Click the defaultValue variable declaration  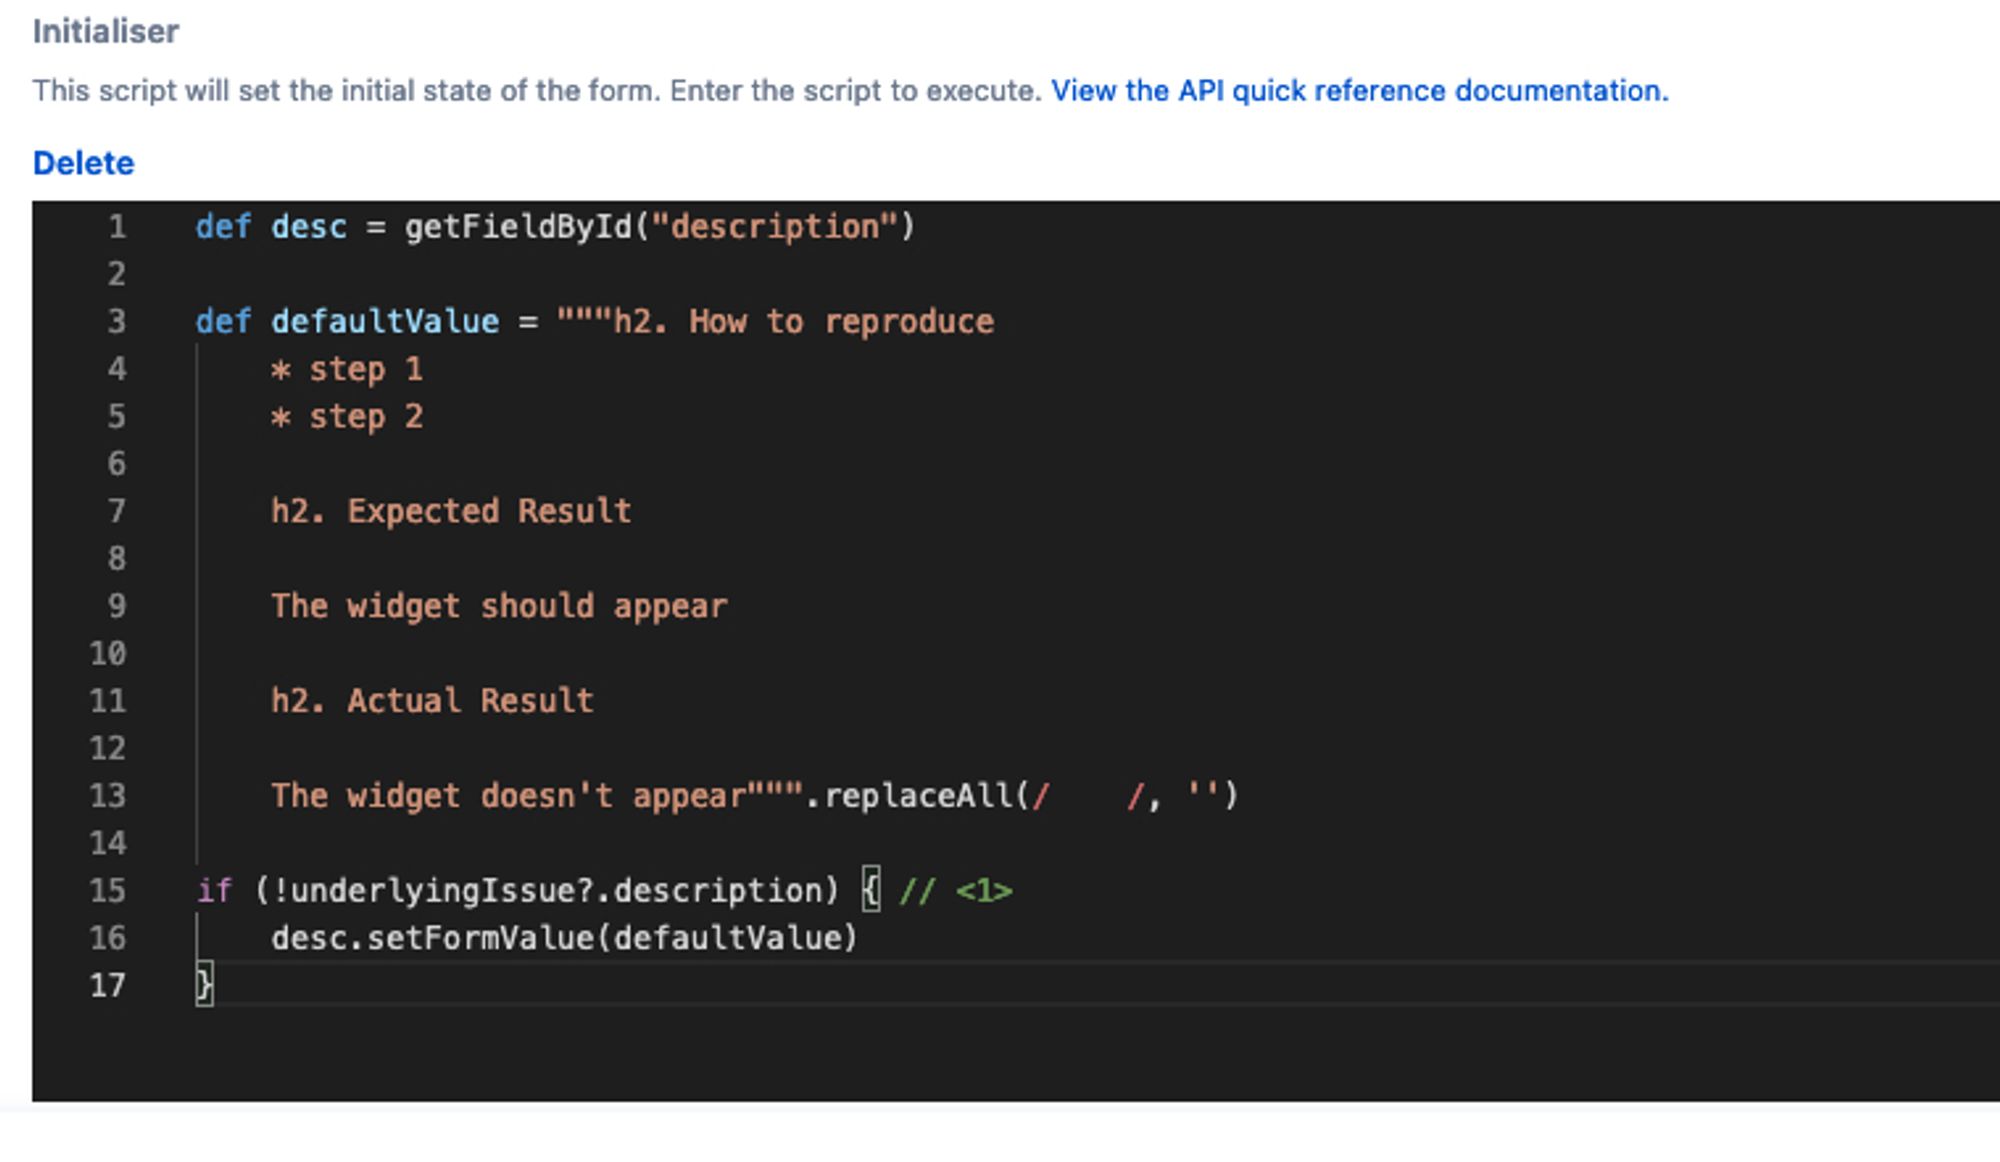(x=385, y=322)
